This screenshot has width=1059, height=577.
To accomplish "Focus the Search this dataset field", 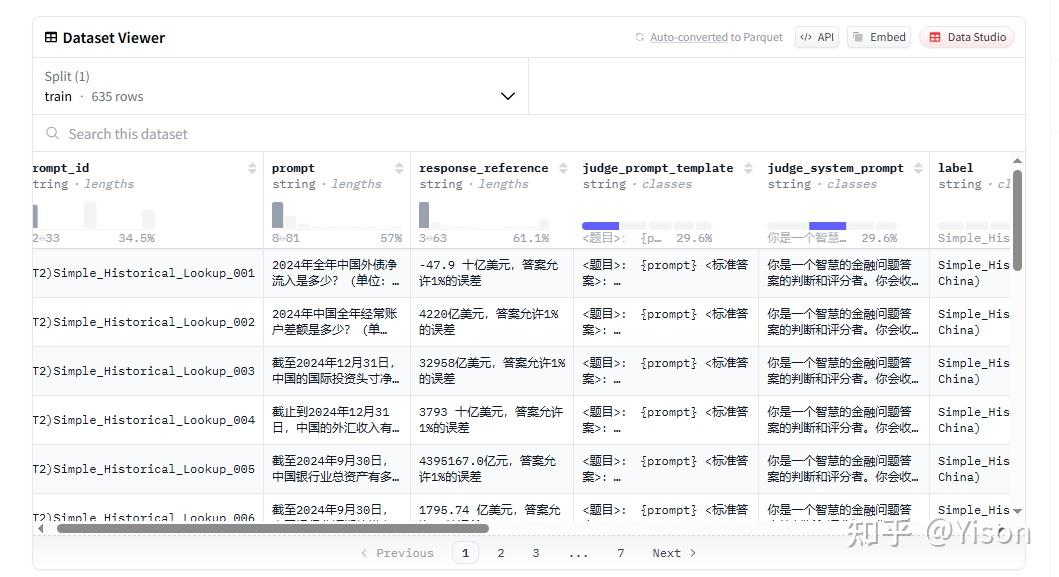I will (529, 134).
